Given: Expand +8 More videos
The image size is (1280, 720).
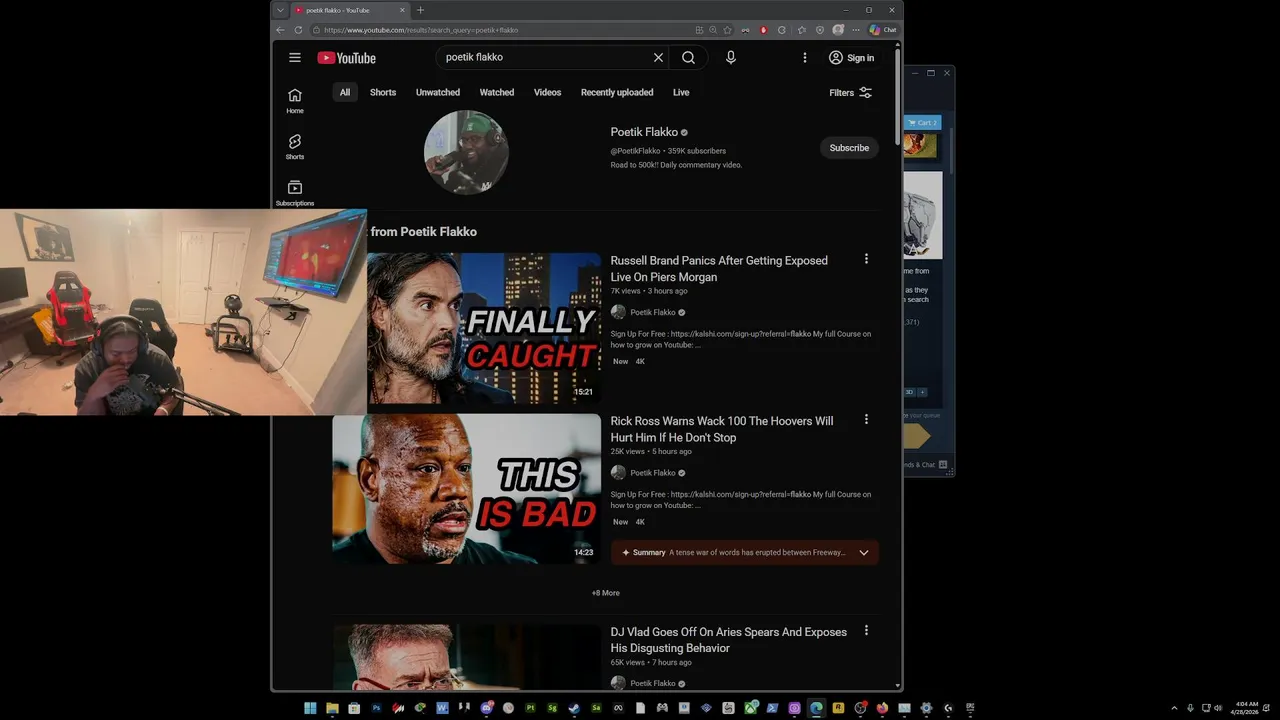Looking at the screenshot, I should [x=605, y=593].
